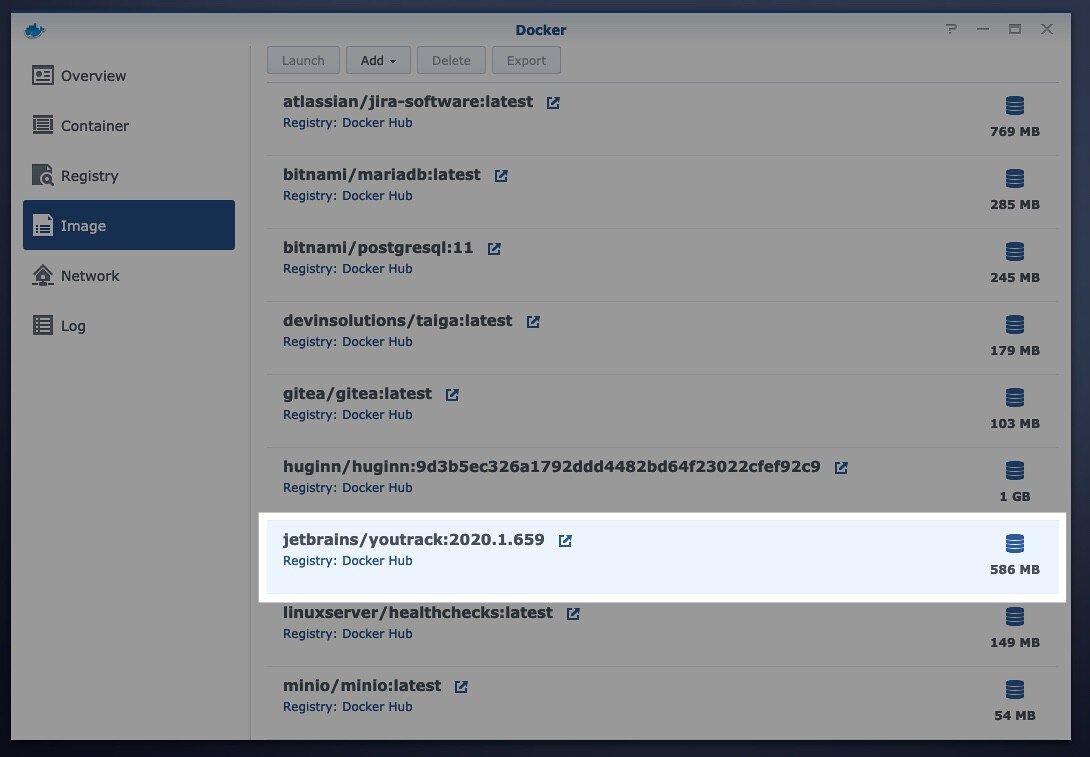Open the help question mark button
The width and height of the screenshot is (1090, 757).
tap(951, 29)
